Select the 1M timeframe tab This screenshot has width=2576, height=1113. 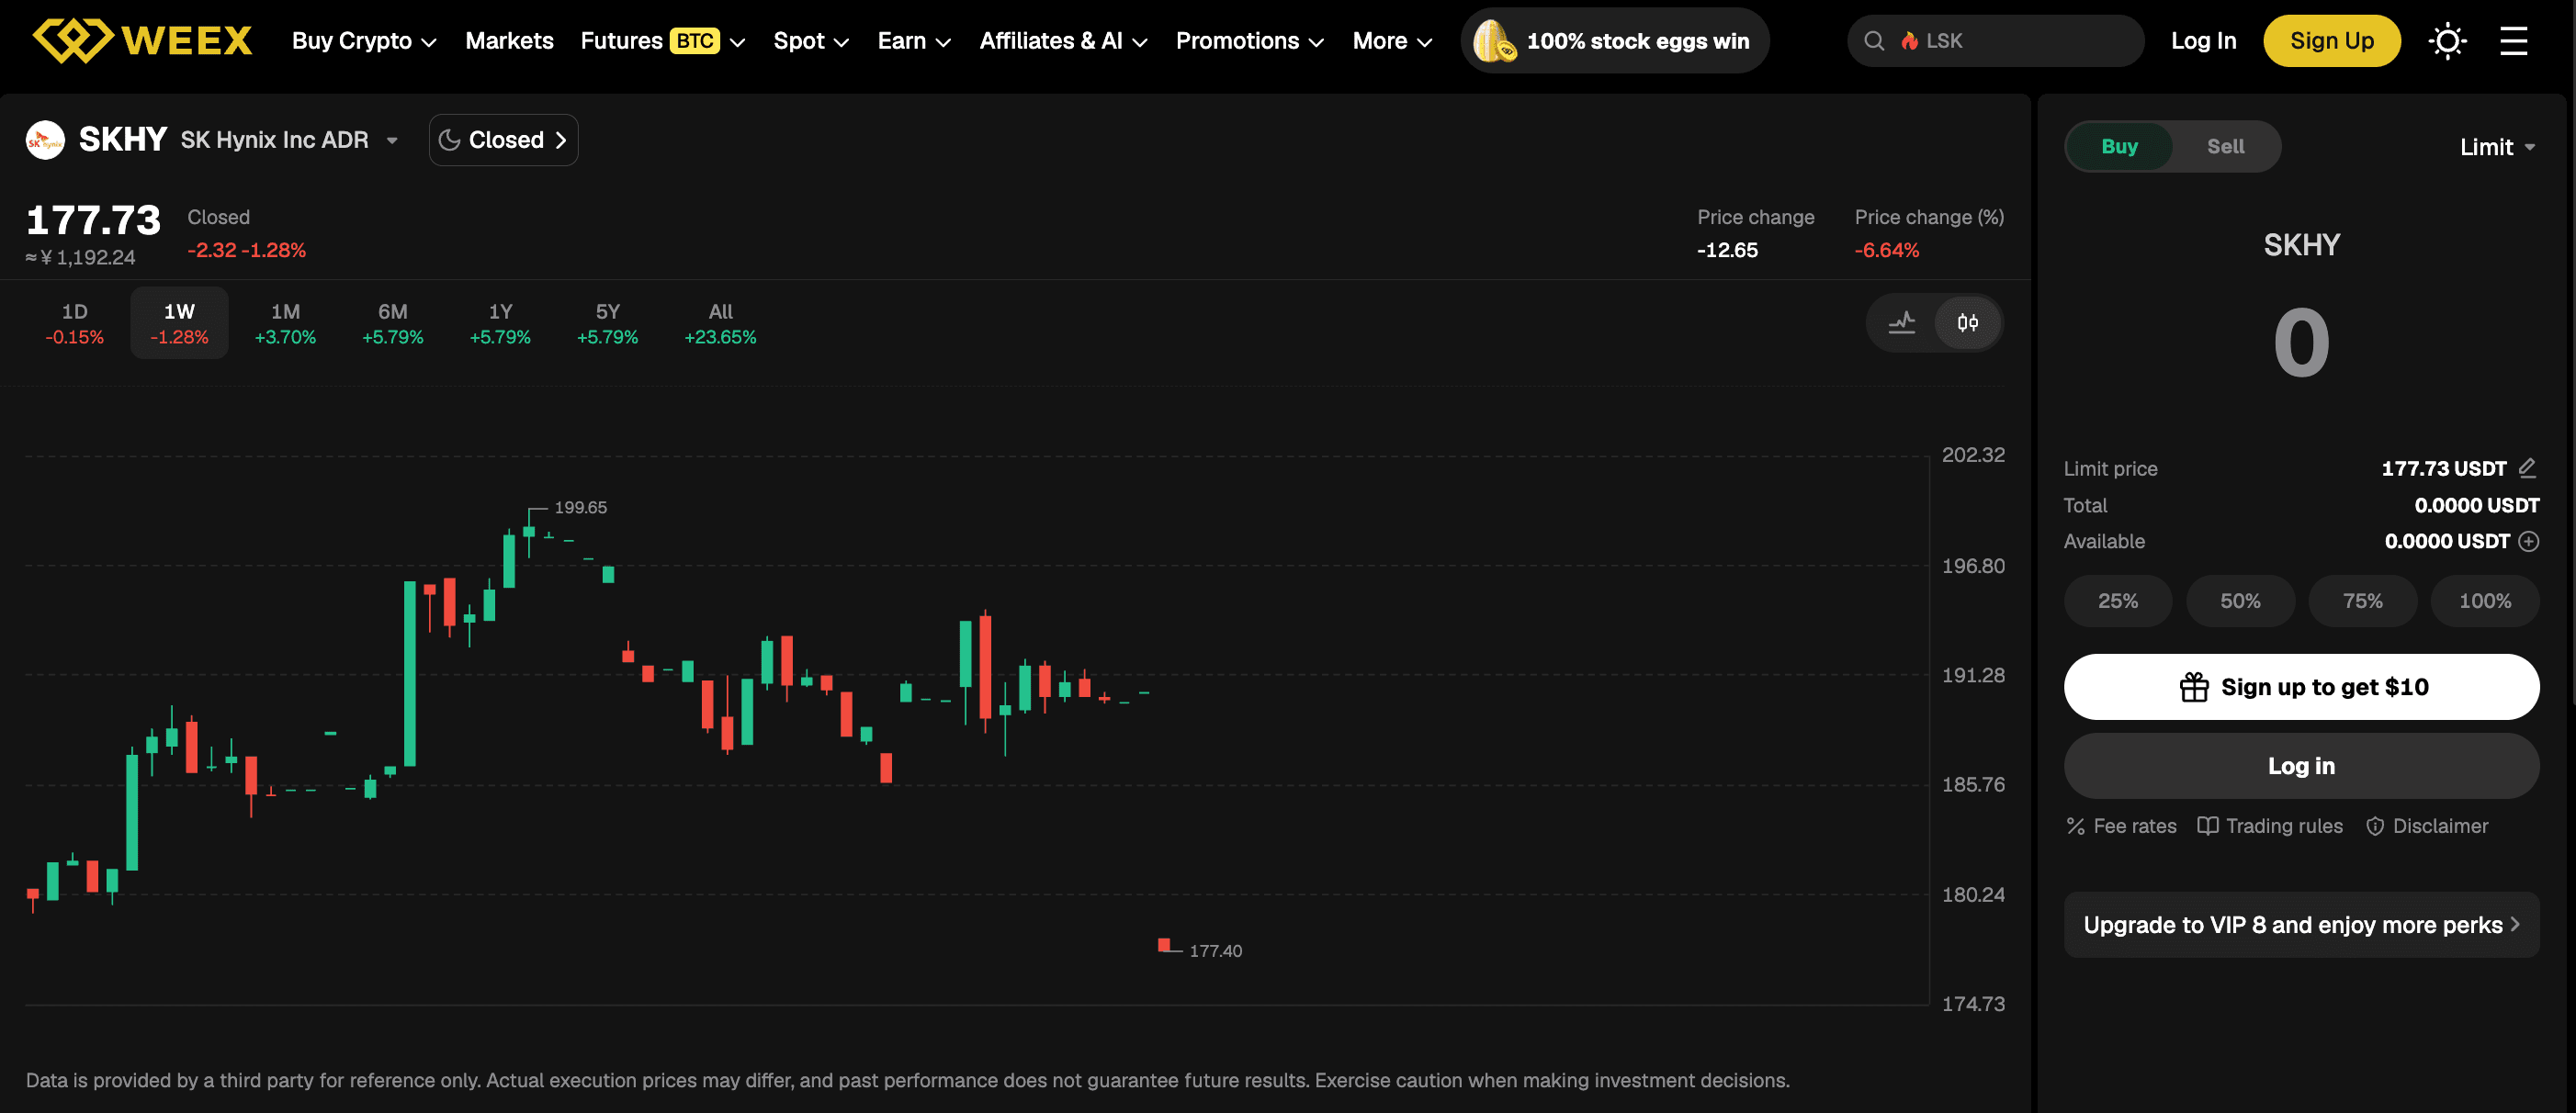tap(285, 323)
